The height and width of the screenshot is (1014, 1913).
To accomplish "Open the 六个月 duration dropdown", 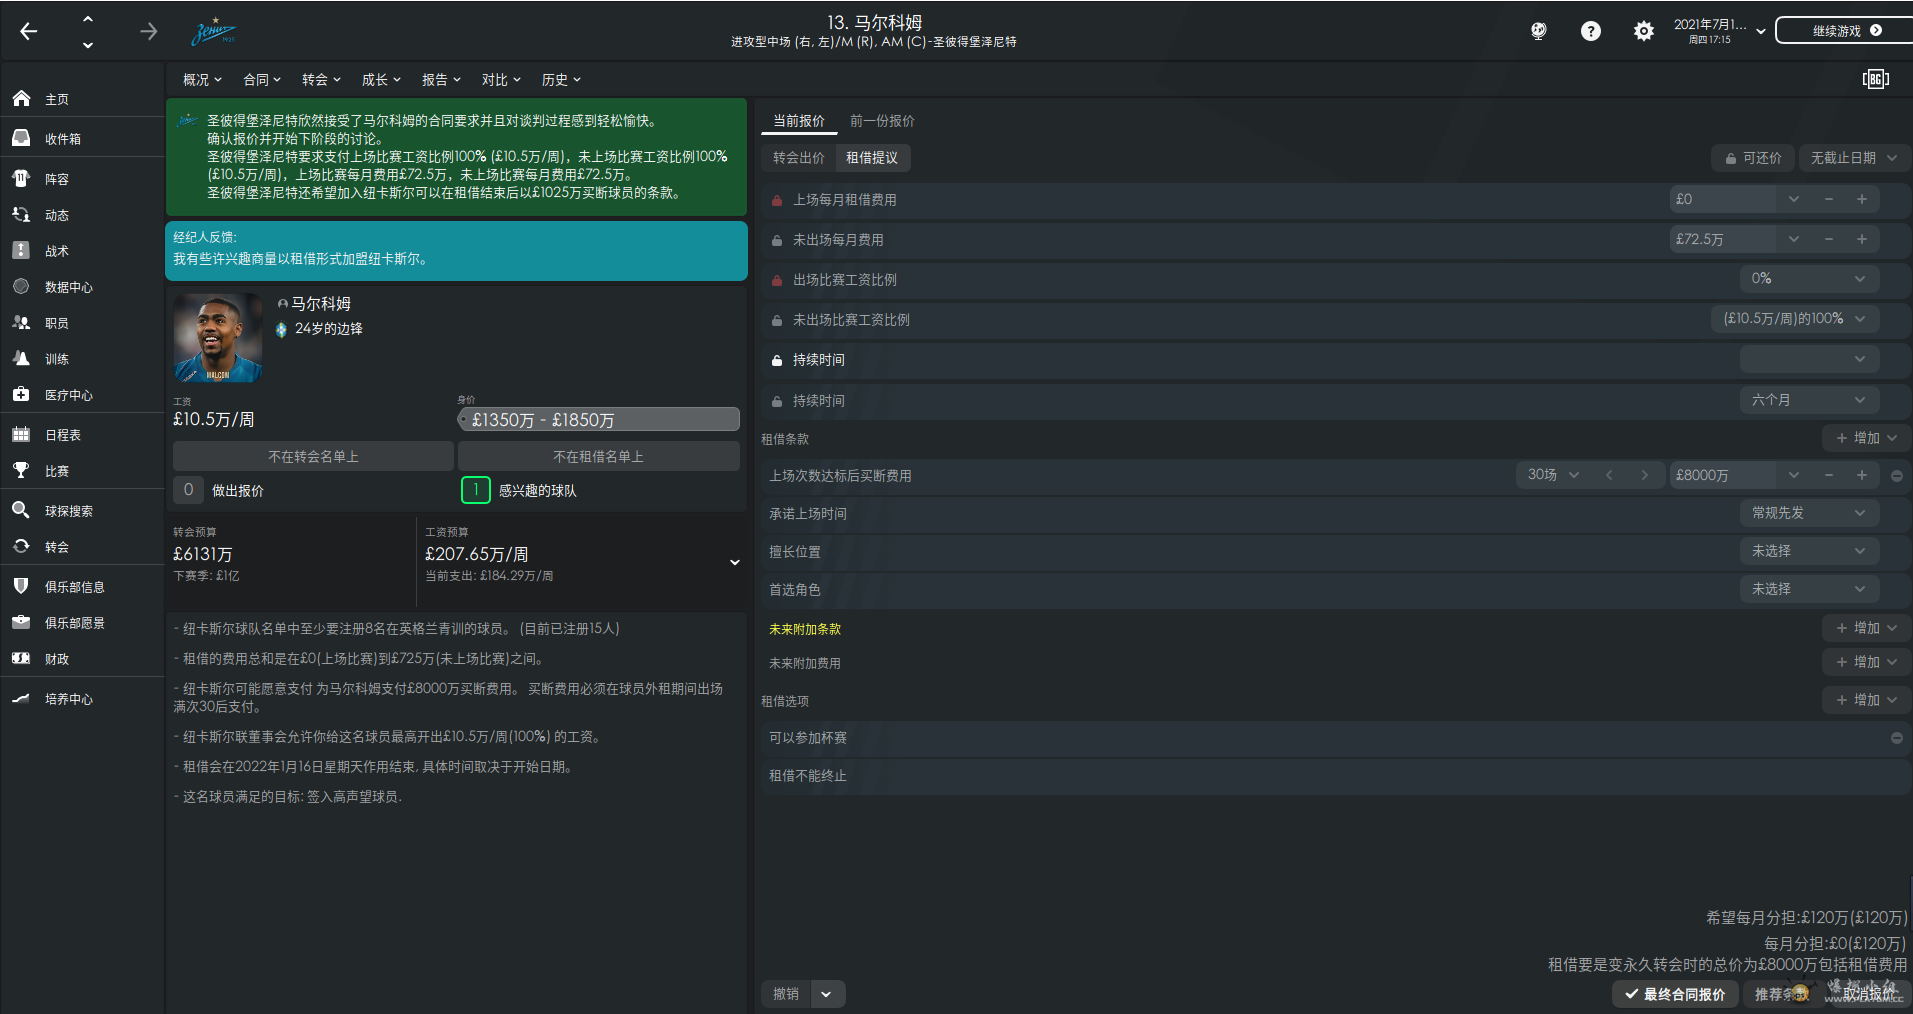I will [x=1808, y=400].
